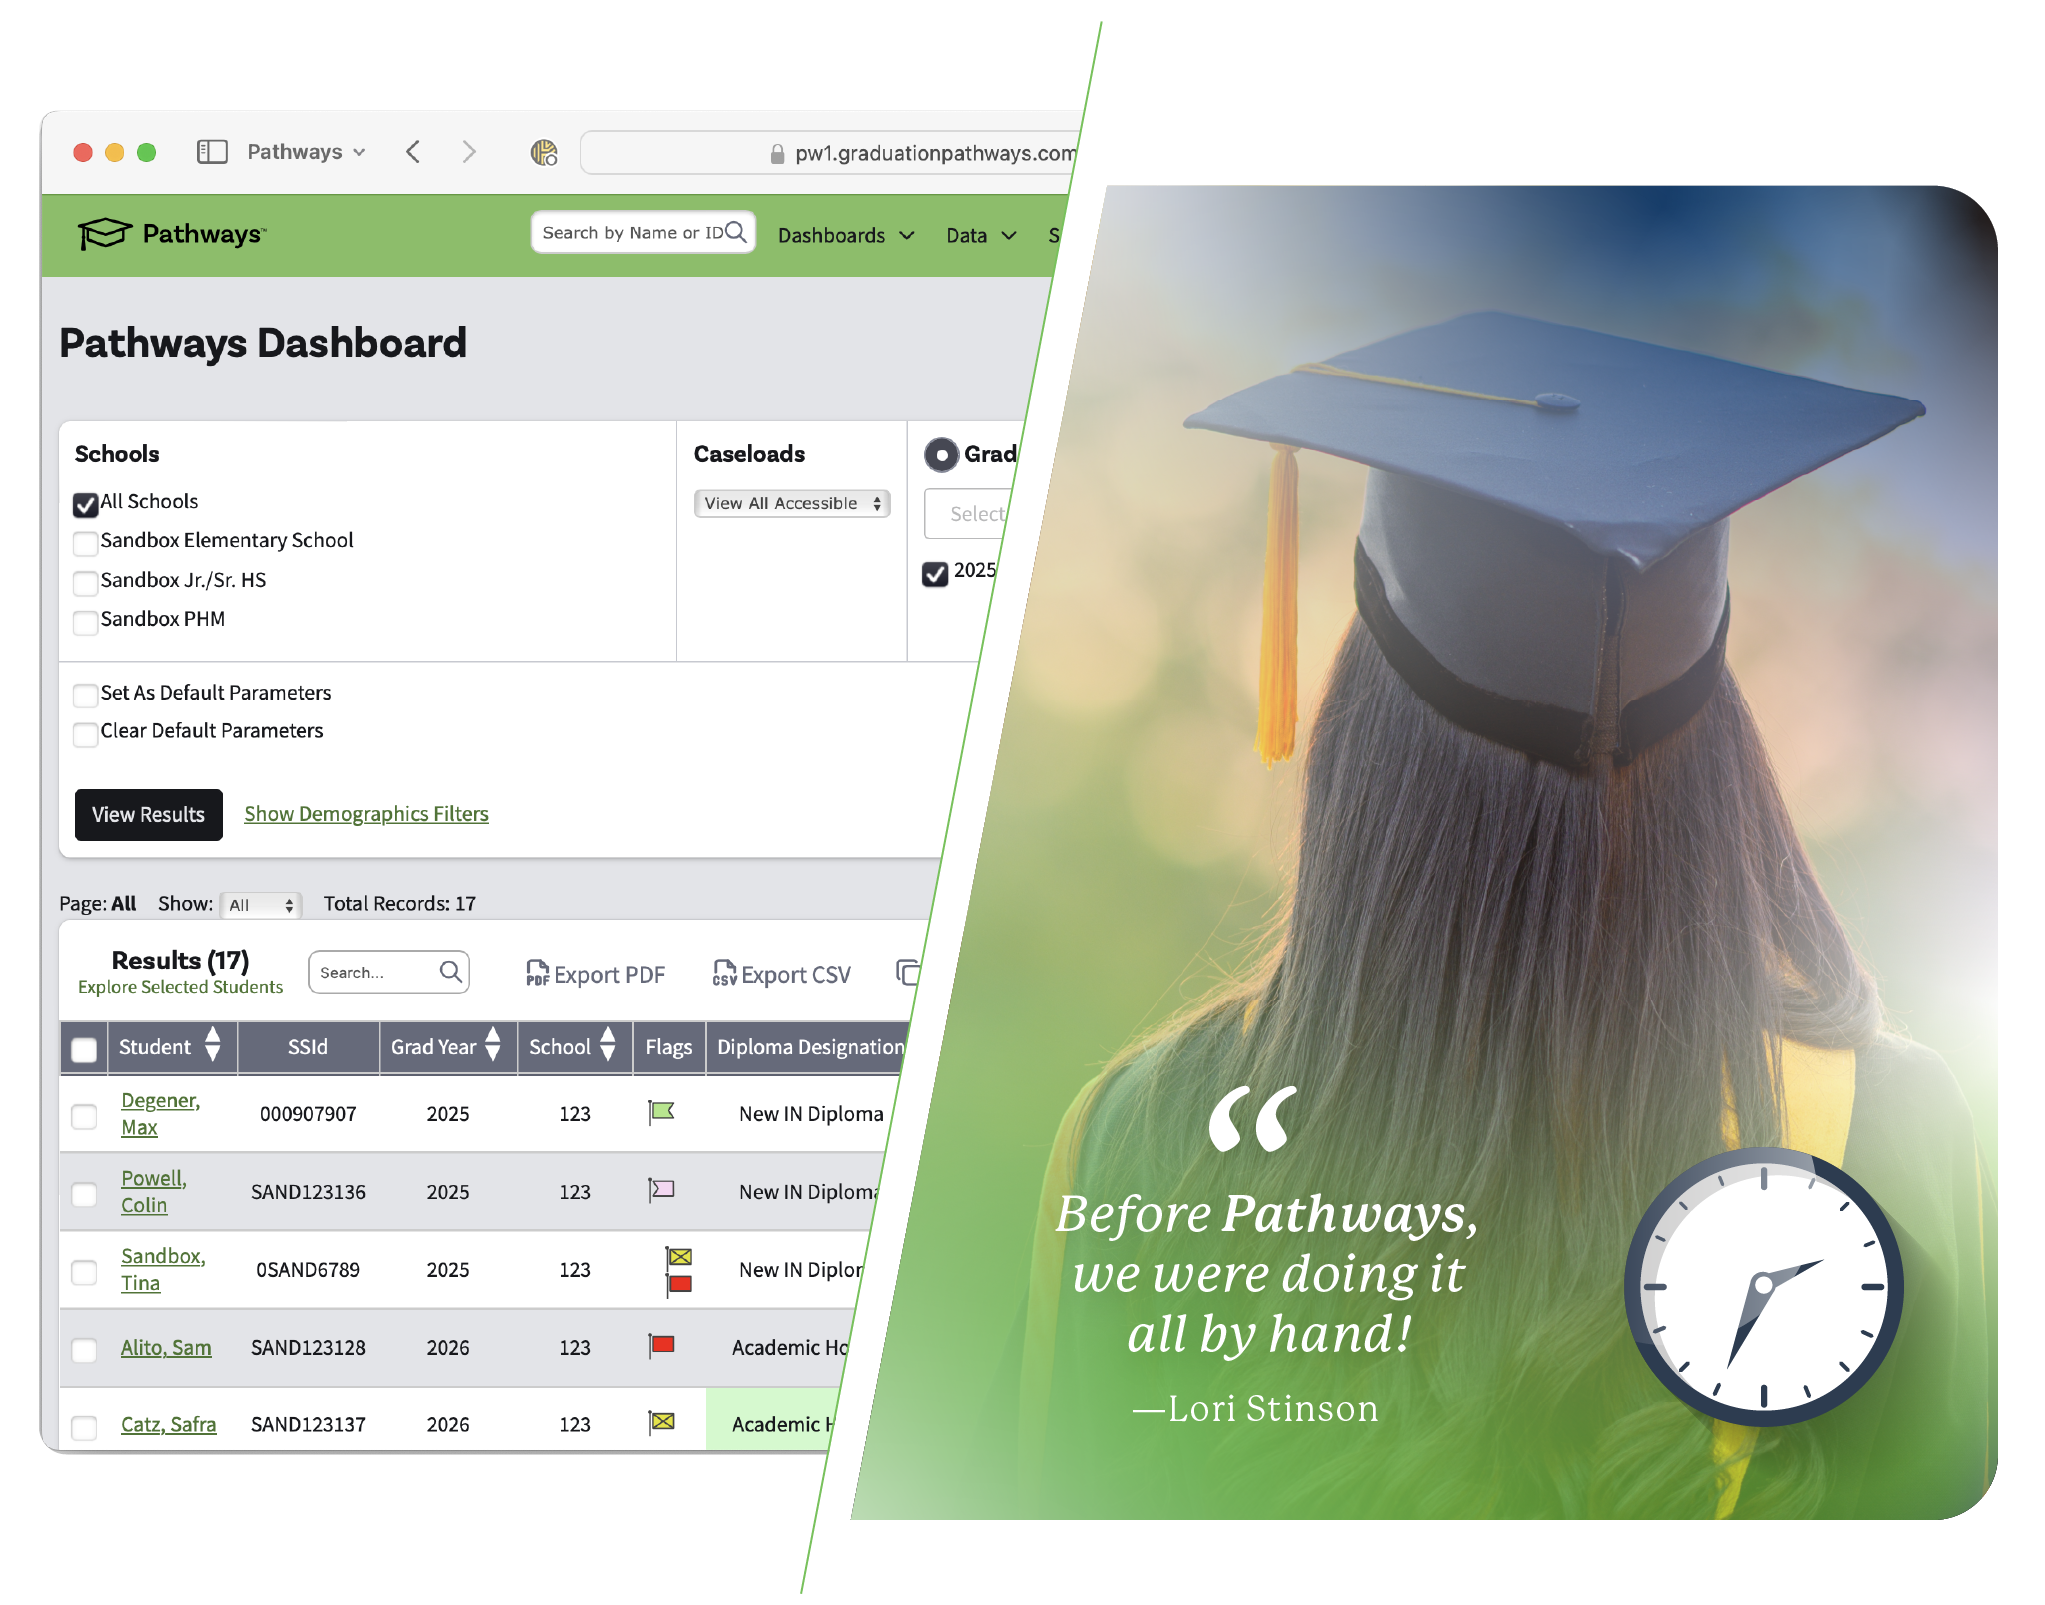Open student Catz, Safra

point(168,1424)
